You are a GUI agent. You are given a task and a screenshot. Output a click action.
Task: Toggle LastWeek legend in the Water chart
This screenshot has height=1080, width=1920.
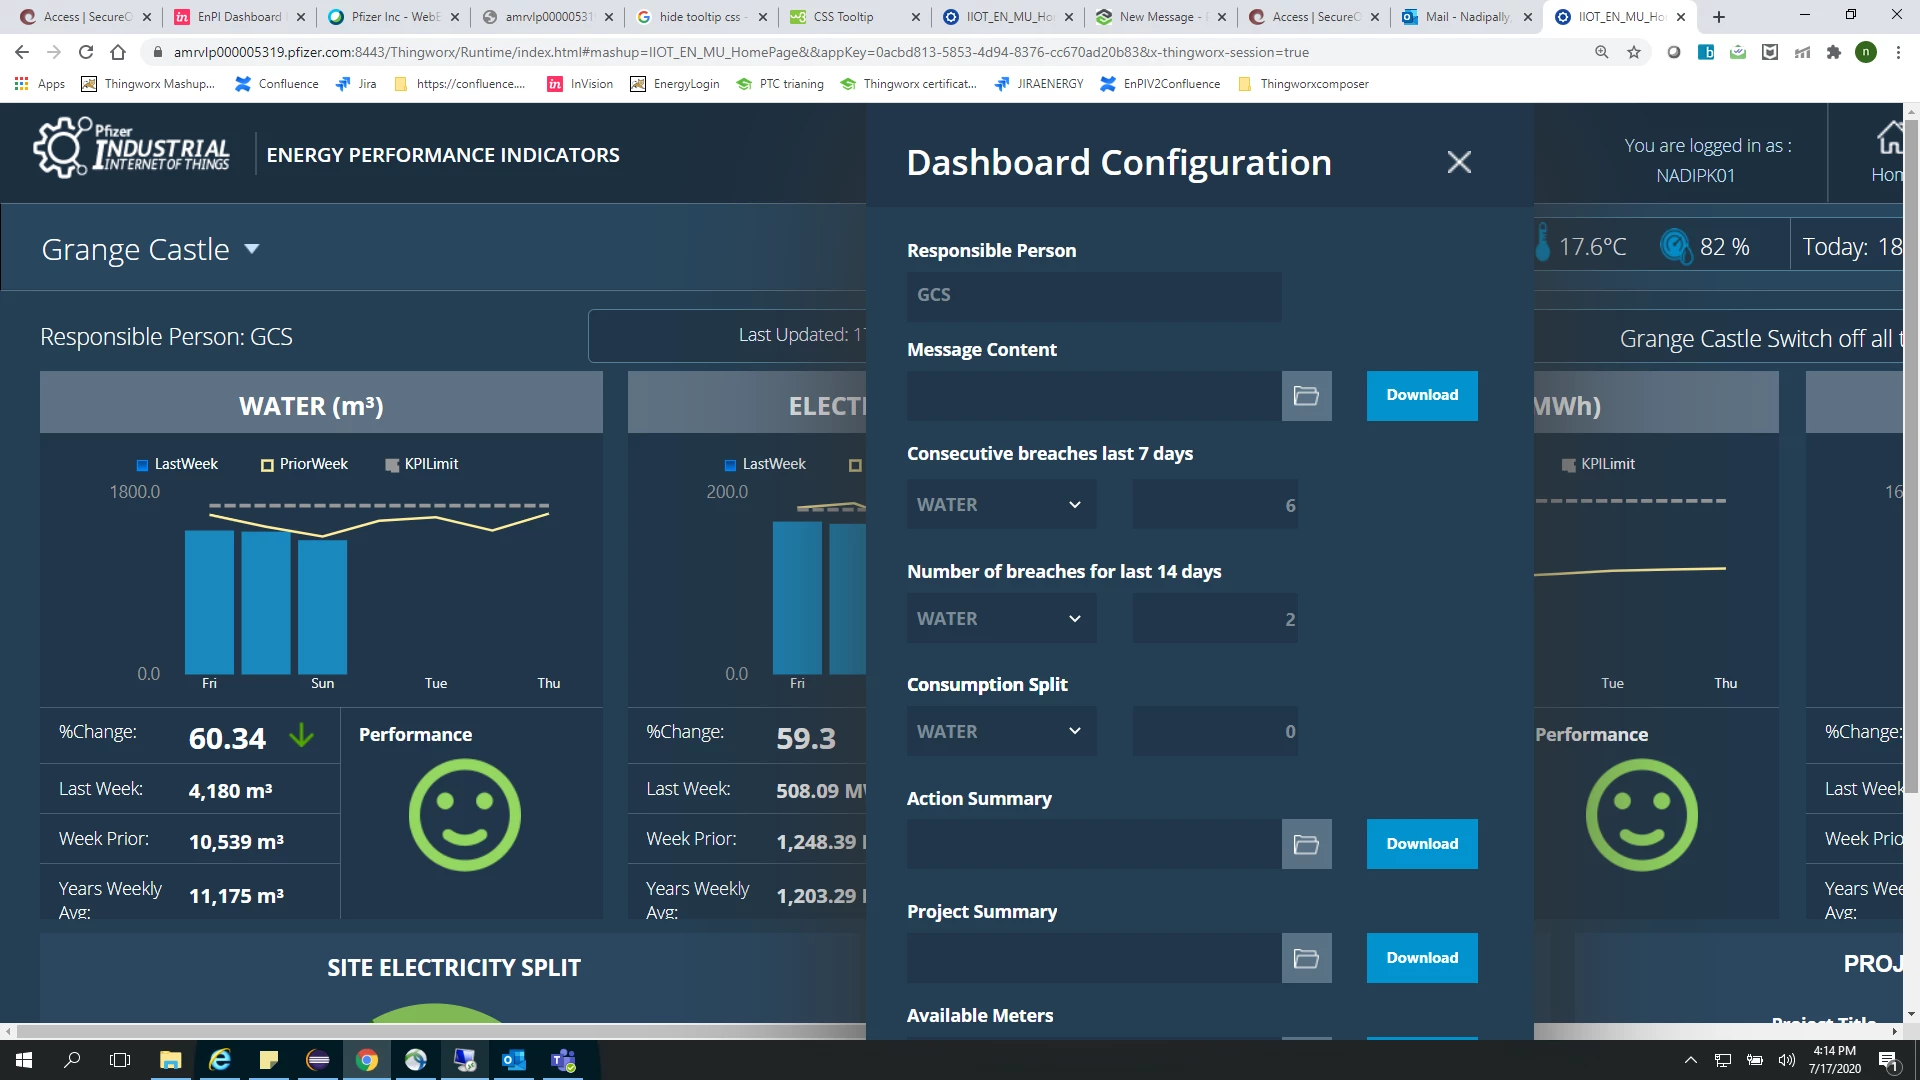point(177,464)
